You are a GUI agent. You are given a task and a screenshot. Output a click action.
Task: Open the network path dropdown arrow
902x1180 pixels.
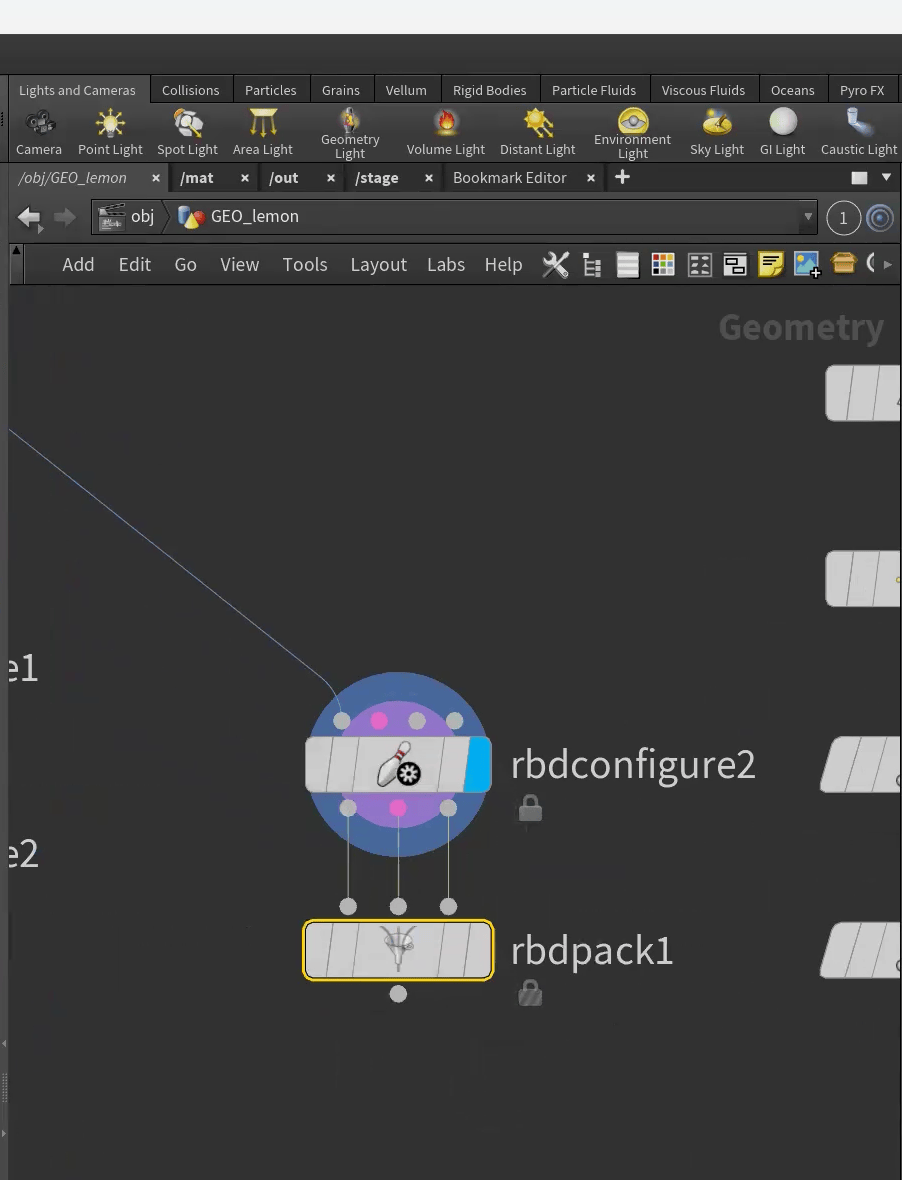coord(807,217)
